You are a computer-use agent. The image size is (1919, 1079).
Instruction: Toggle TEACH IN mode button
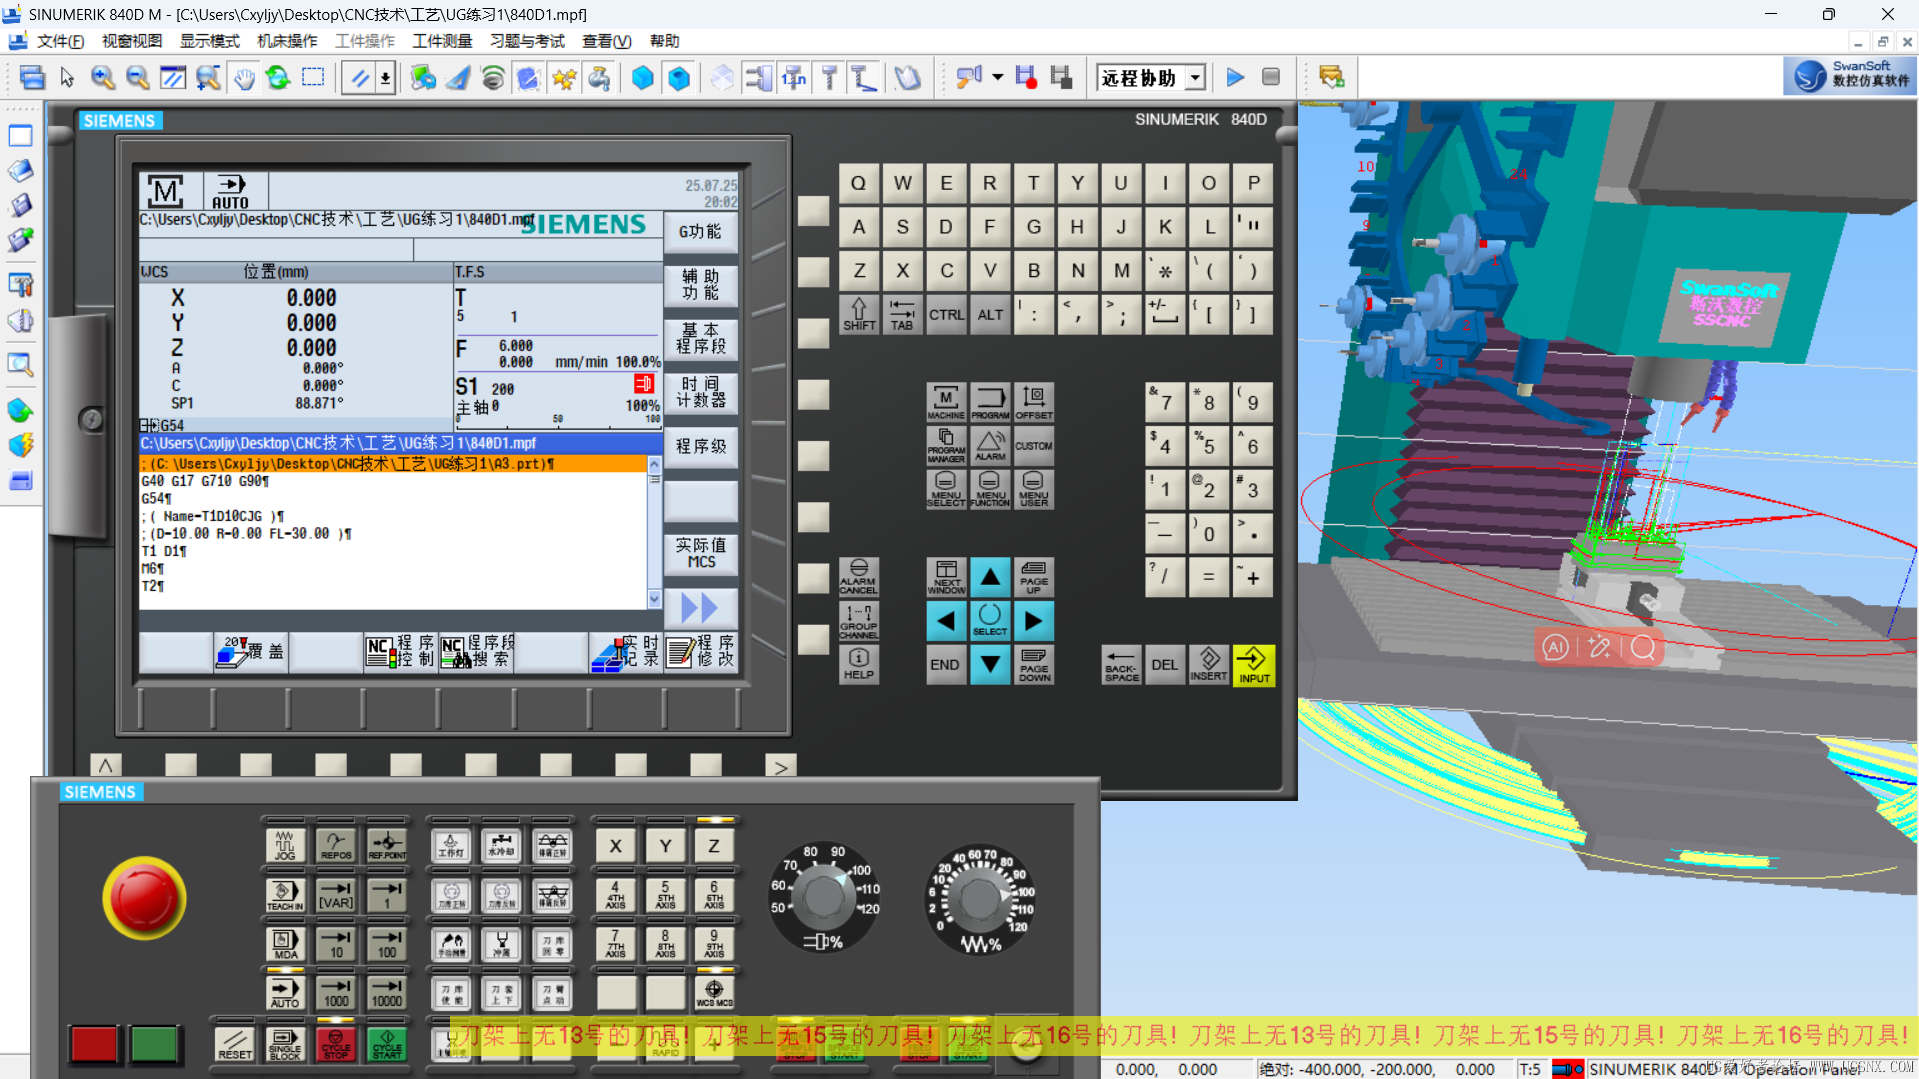click(285, 895)
